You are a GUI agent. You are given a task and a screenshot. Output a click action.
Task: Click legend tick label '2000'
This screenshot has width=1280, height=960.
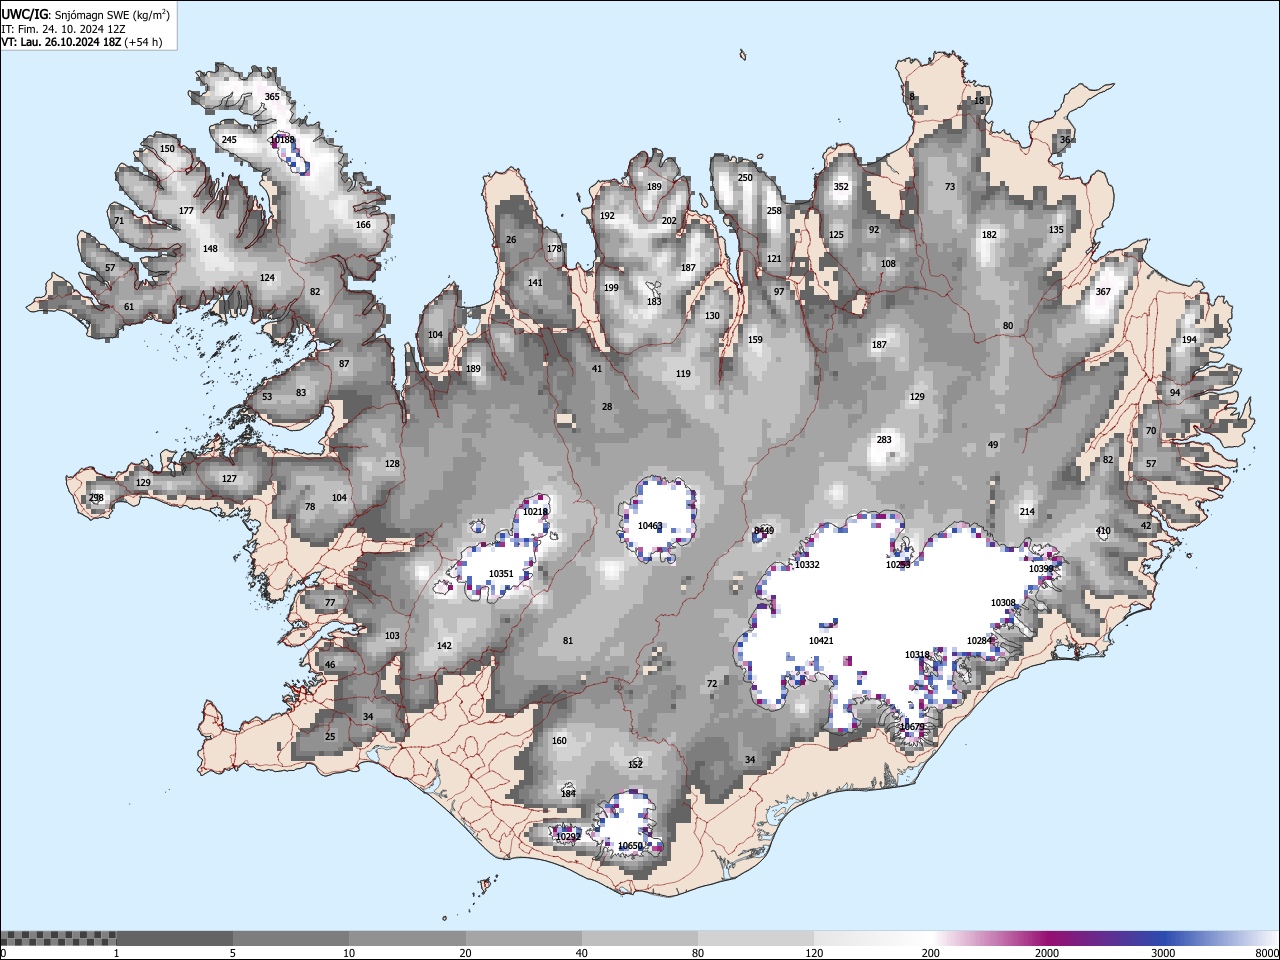1047,953
